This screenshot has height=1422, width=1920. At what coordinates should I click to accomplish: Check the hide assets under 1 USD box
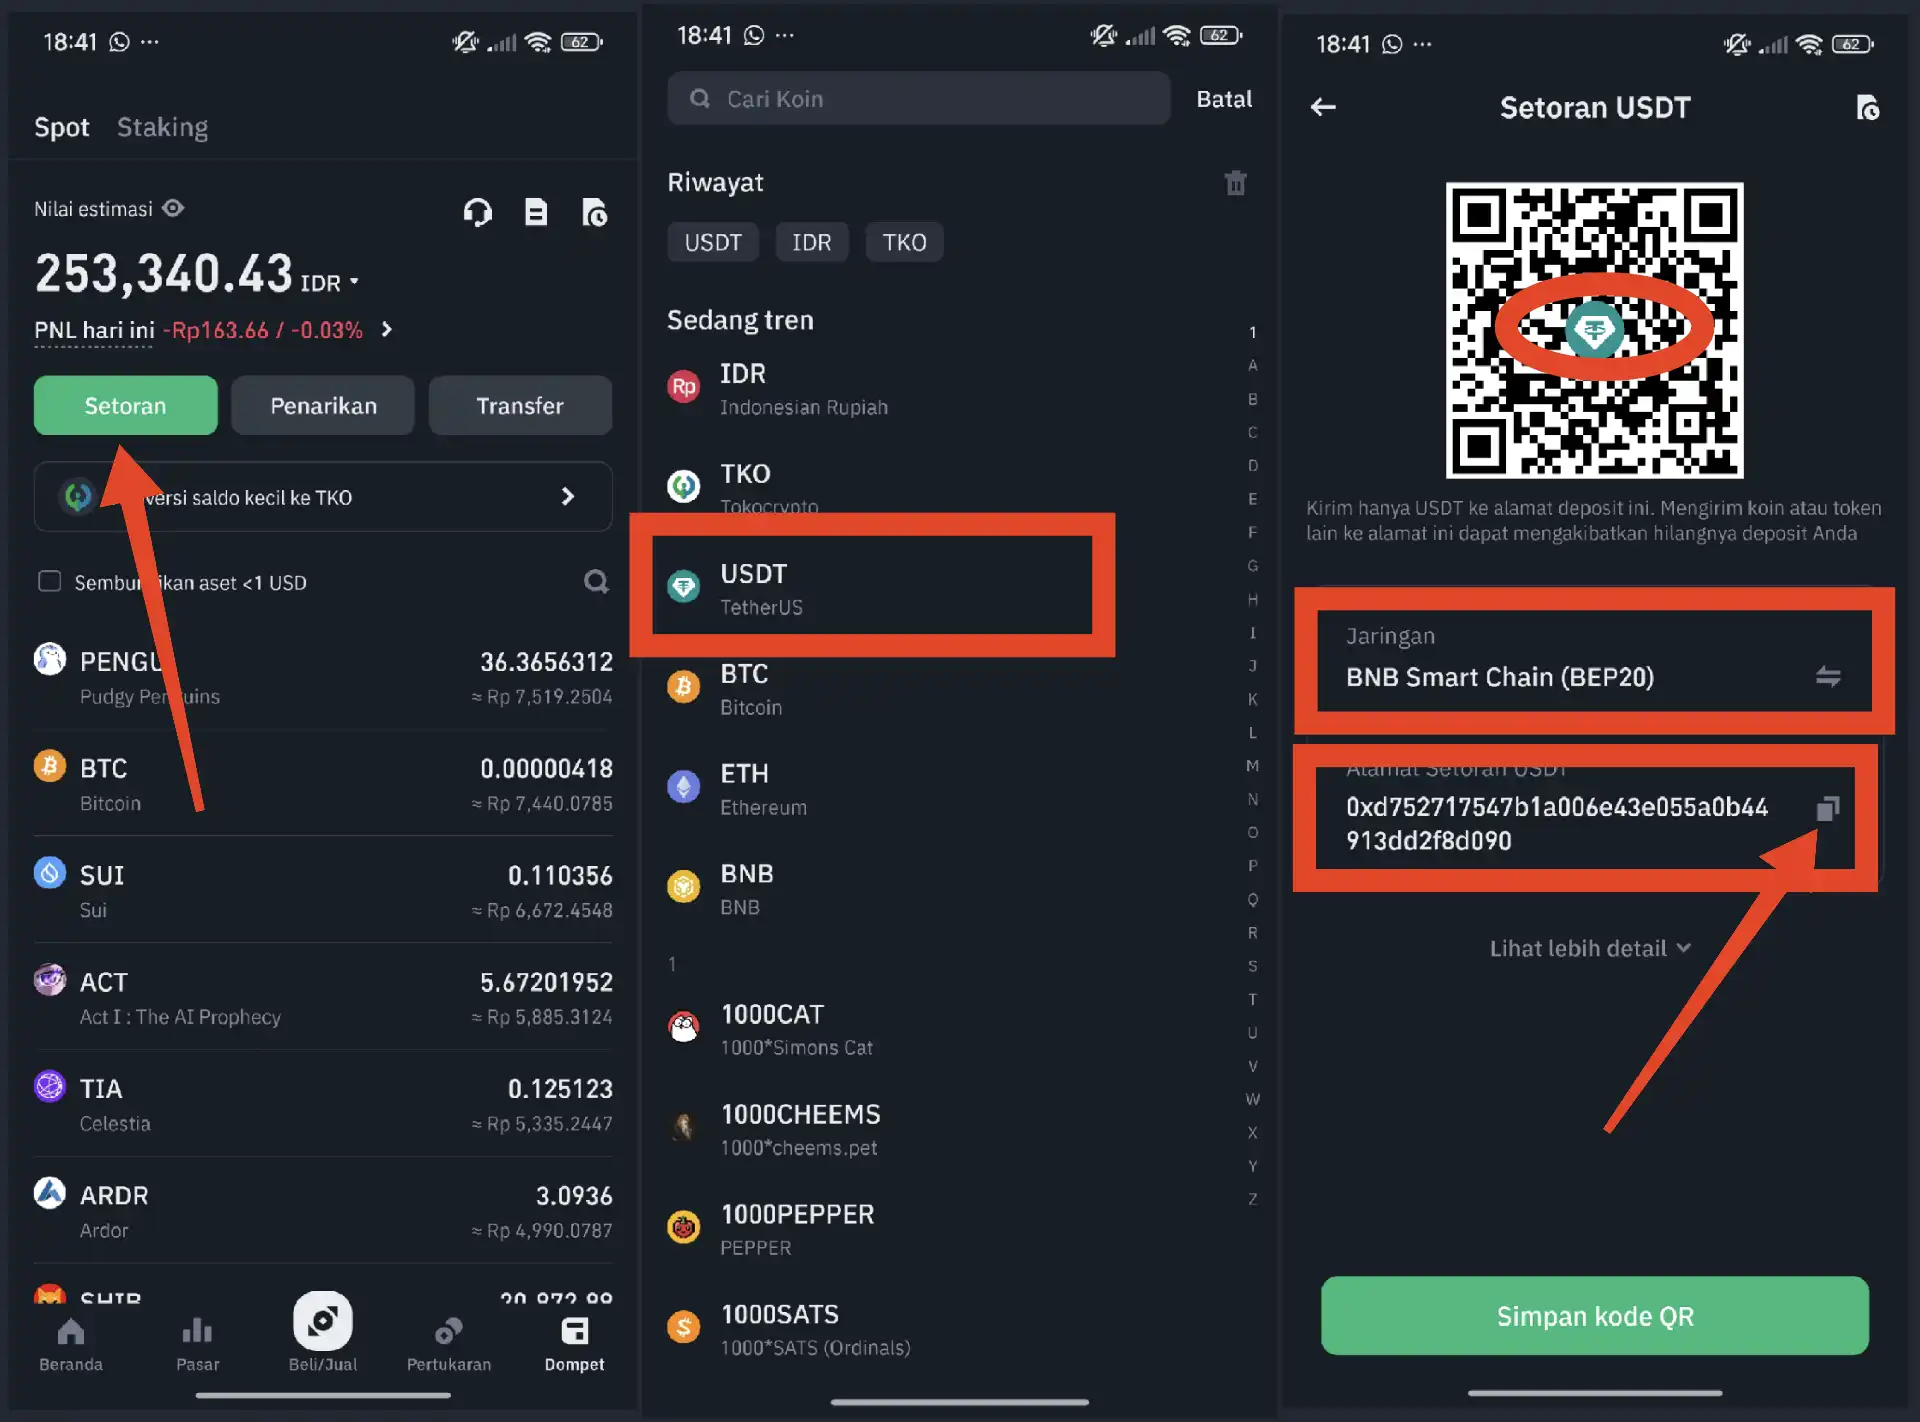coord(49,581)
